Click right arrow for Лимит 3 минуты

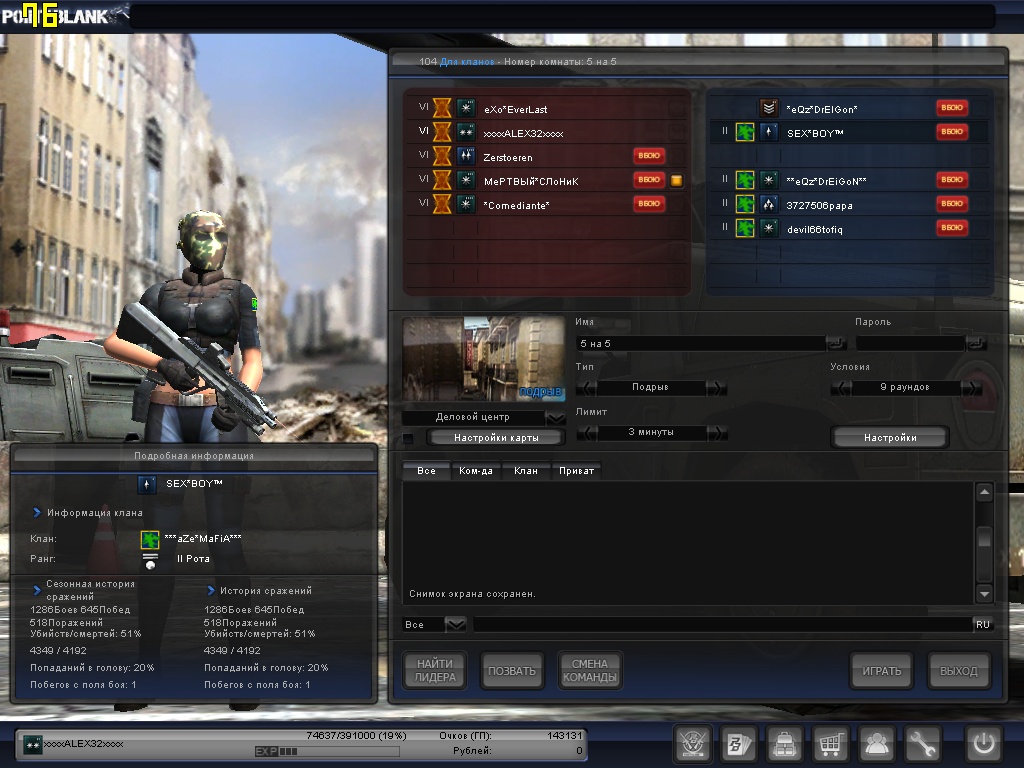(717, 432)
